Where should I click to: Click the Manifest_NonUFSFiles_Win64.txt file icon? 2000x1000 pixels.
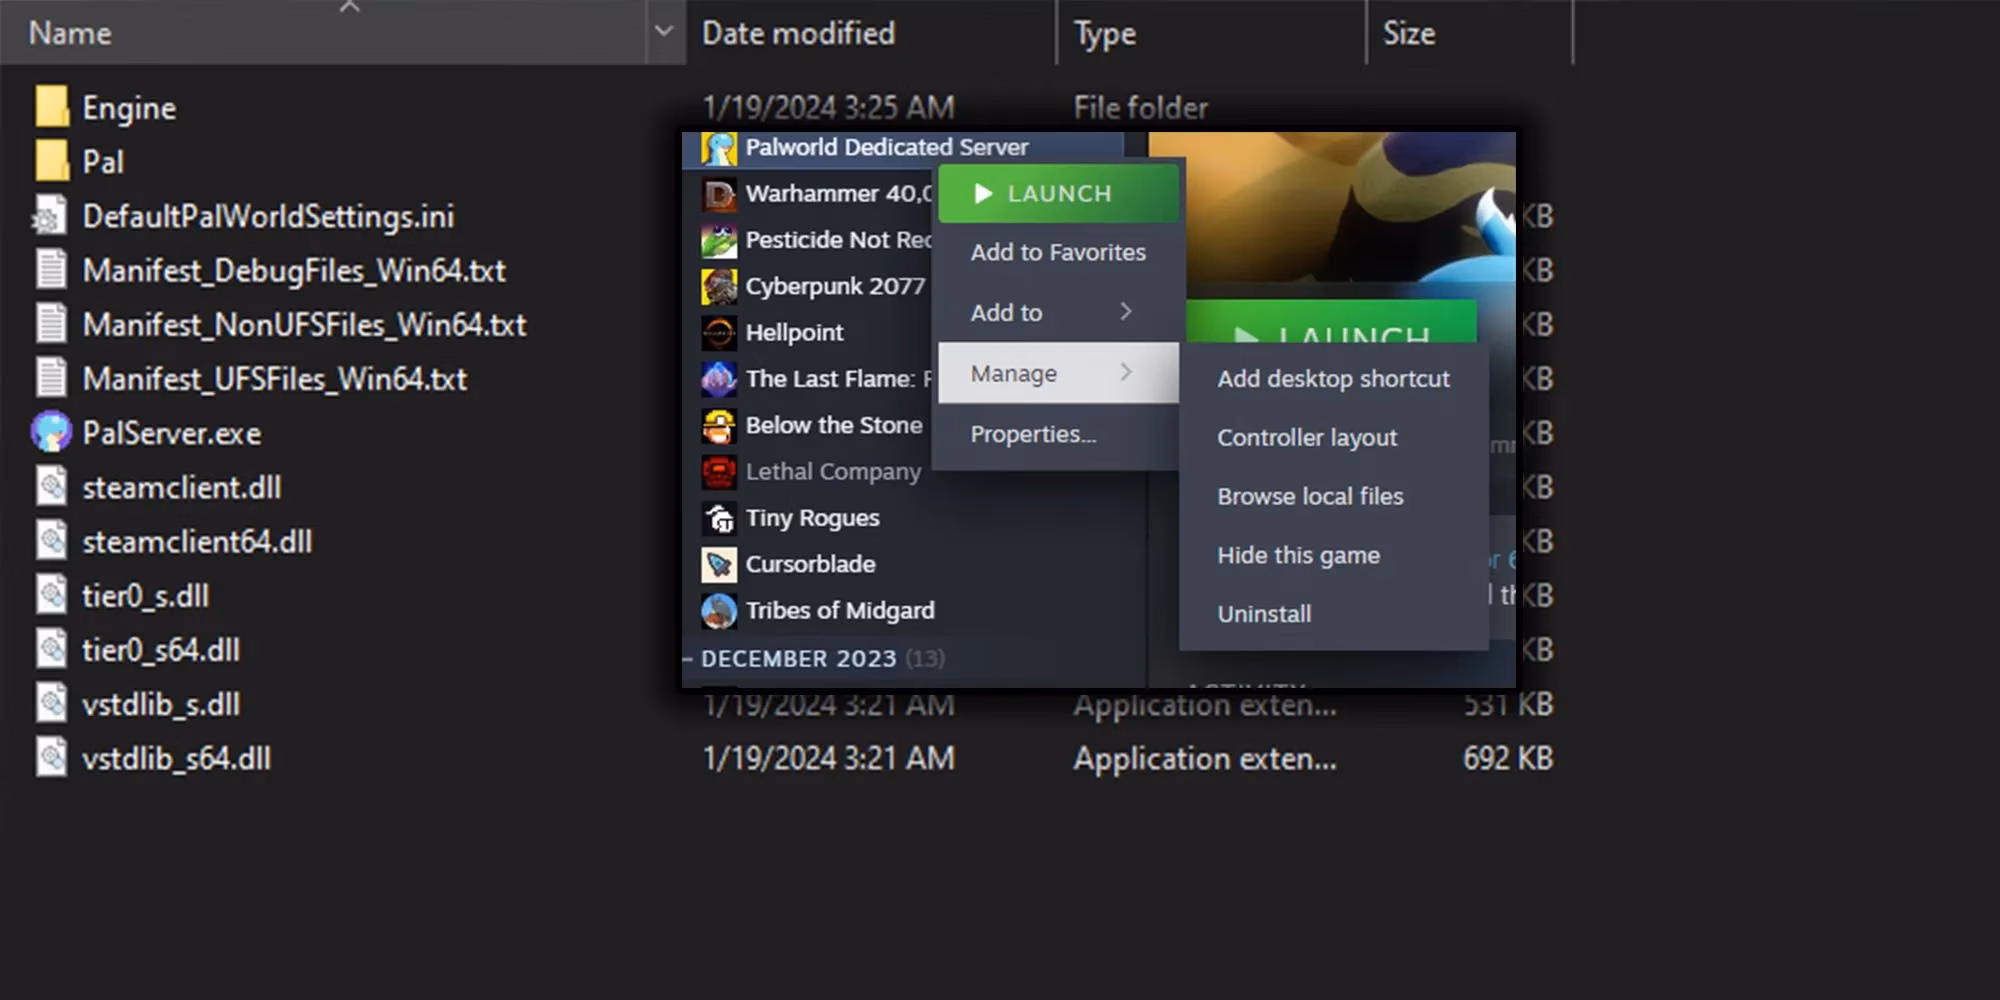(x=51, y=323)
